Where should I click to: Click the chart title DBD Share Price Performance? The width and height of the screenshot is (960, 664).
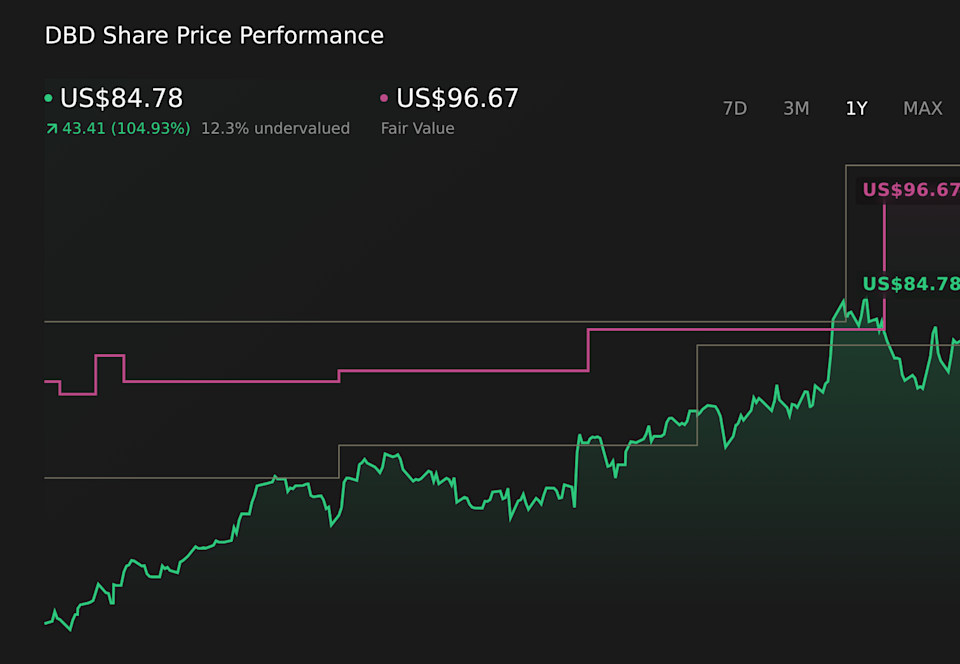click(x=213, y=35)
